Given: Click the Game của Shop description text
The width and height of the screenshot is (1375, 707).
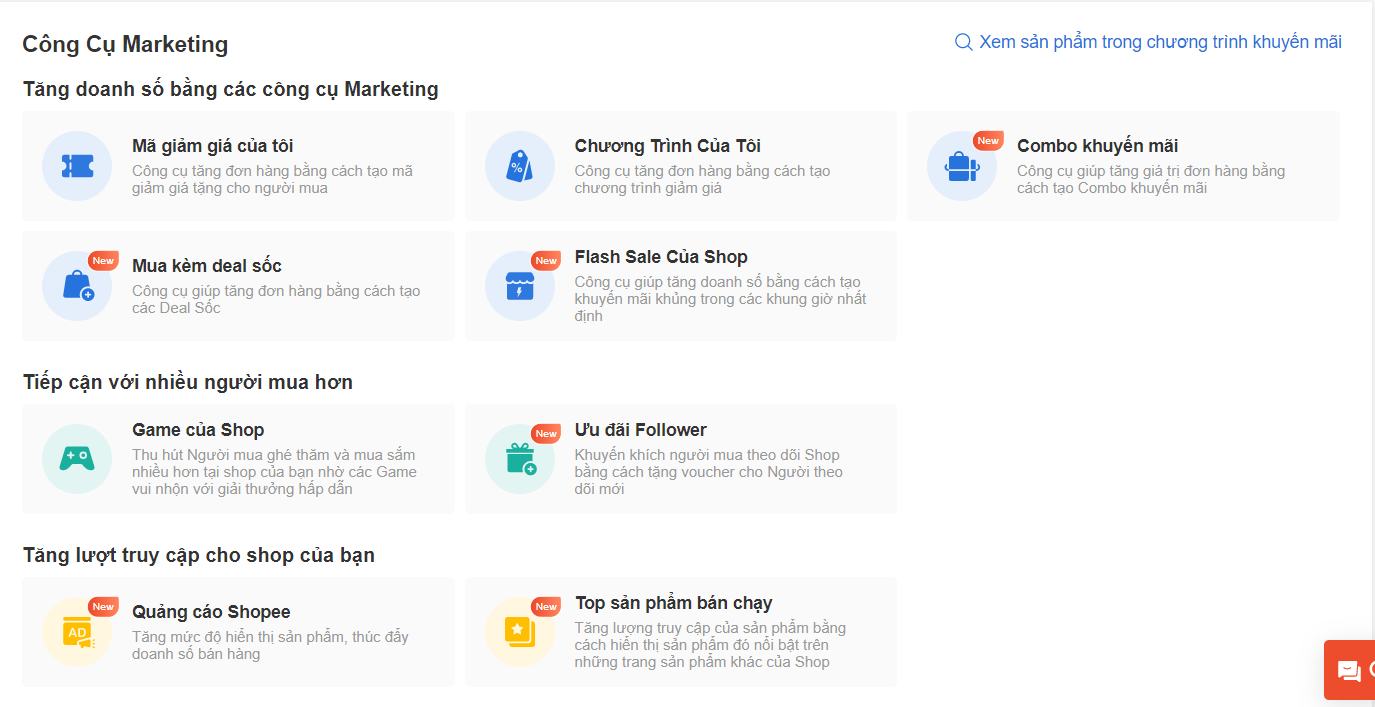Looking at the screenshot, I should 274,472.
